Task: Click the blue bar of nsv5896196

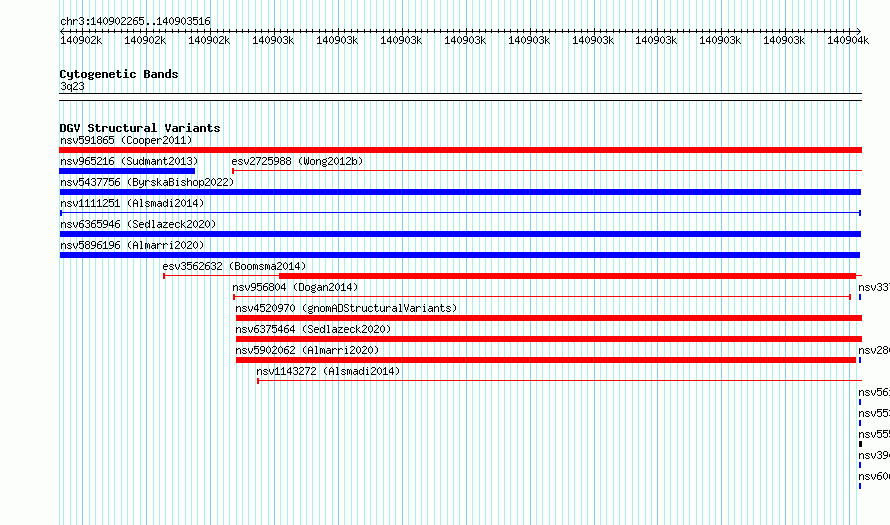Action: tap(460, 255)
